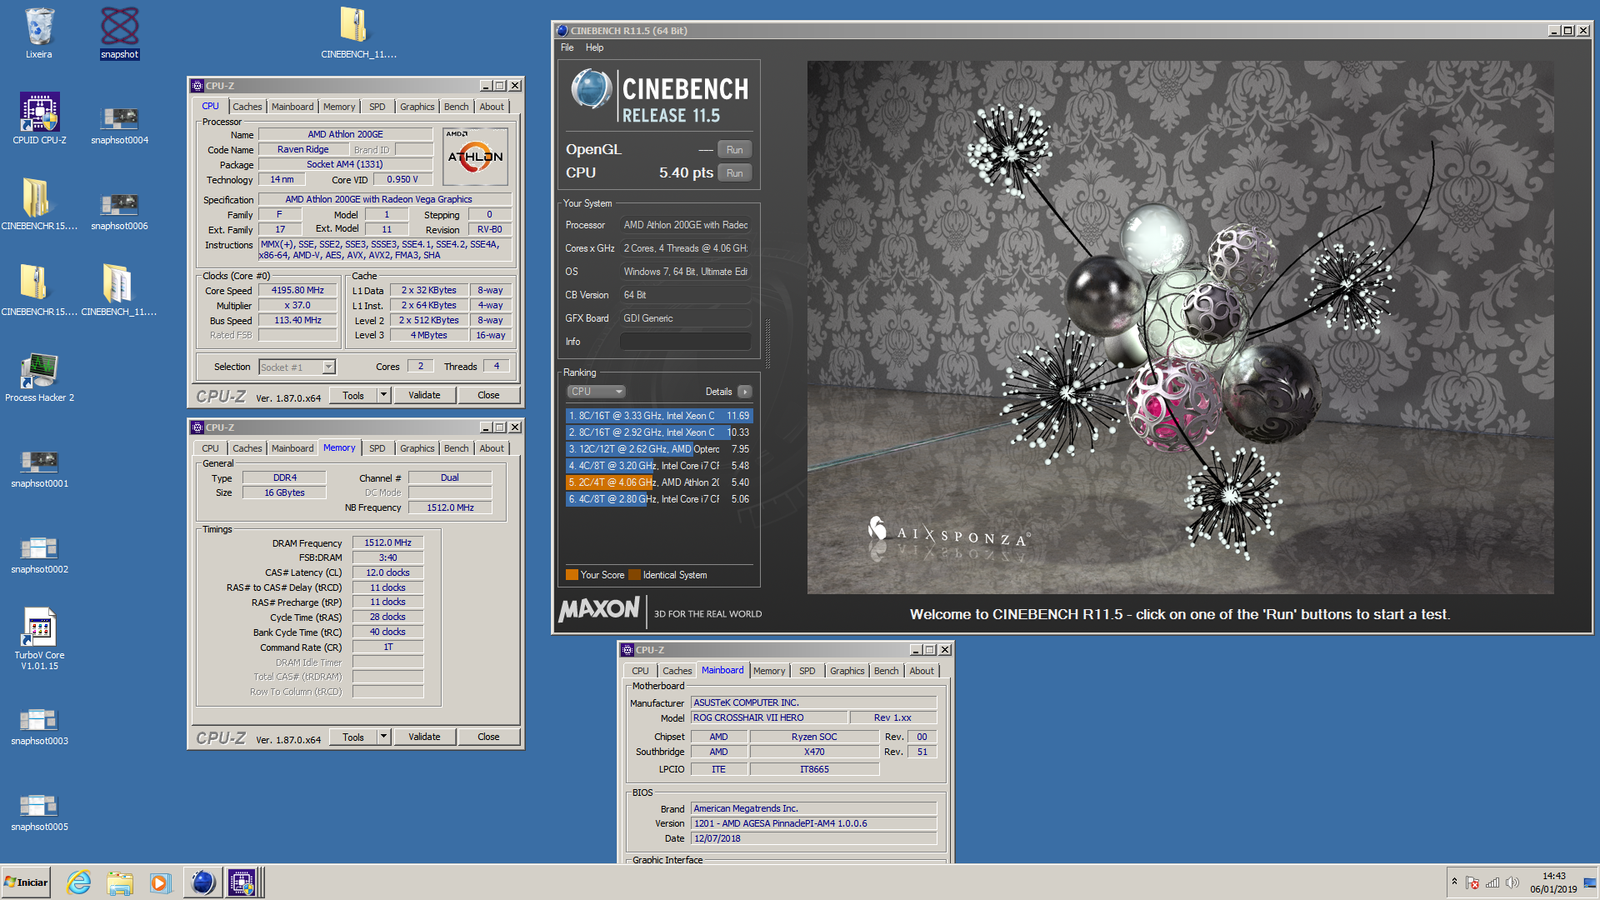Switch to the SPD tab in CPU-Z
Viewport: 1600px width, 900px height.
pyautogui.click(x=377, y=106)
